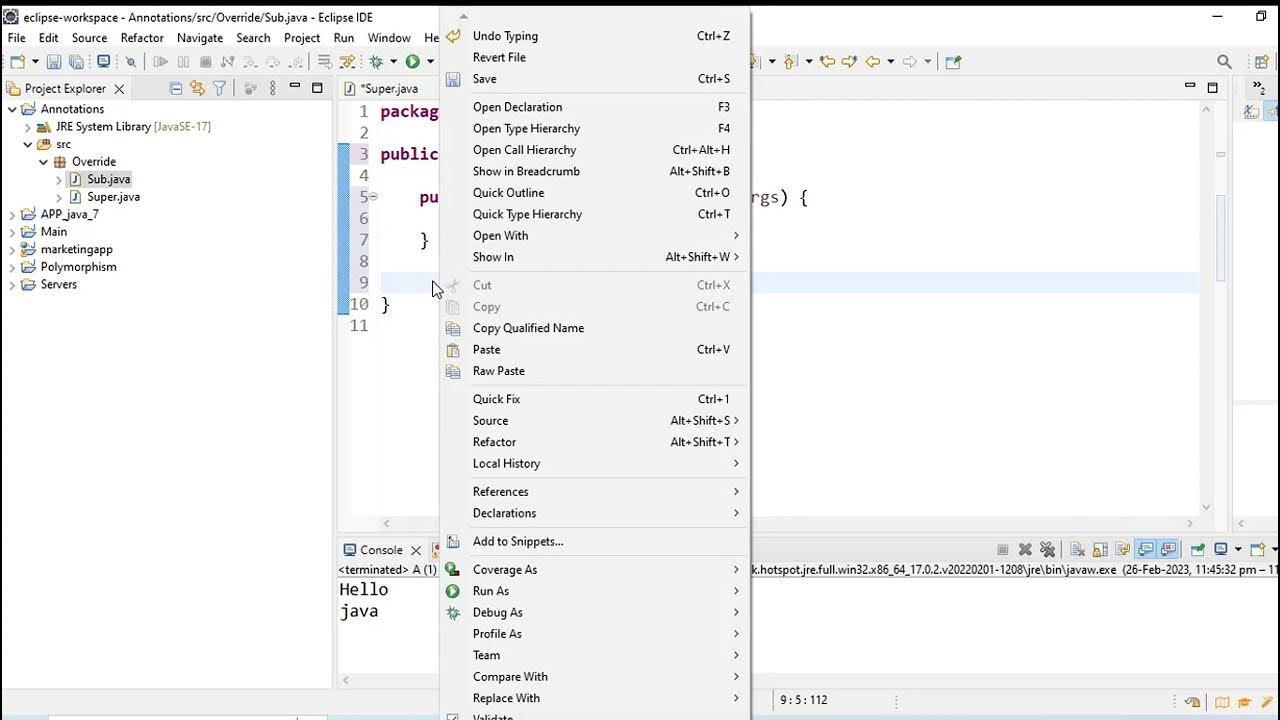Viewport: 1280px width, 720px height.
Task: Close the Project Explorer tab
Action: 119,89
